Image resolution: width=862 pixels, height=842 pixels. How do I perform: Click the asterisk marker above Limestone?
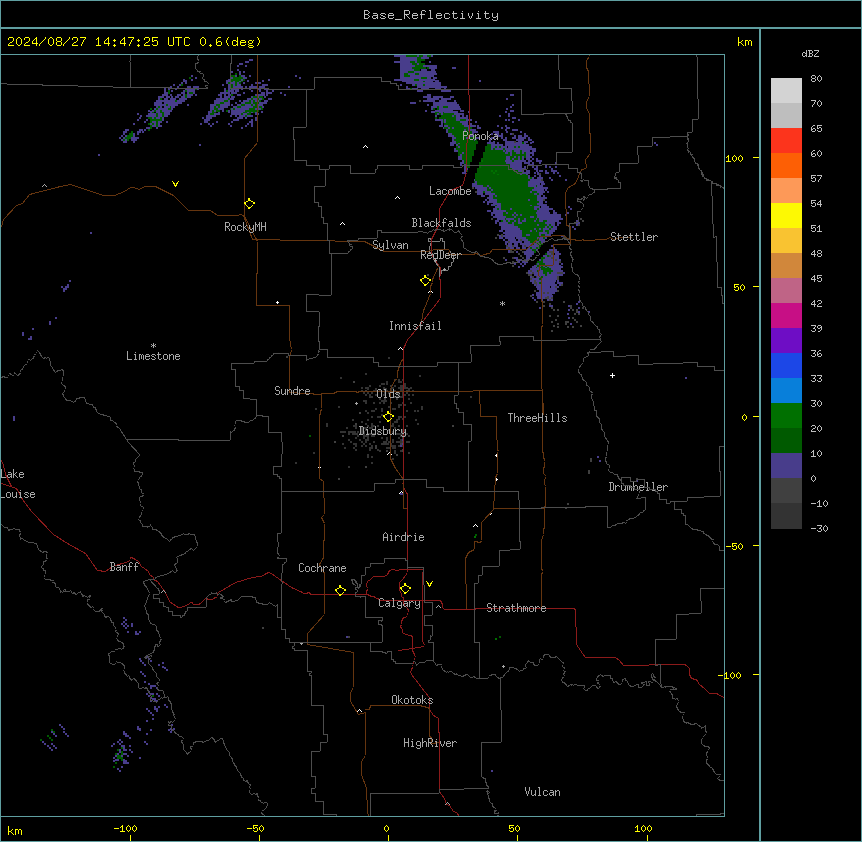[x=153, y=346]
